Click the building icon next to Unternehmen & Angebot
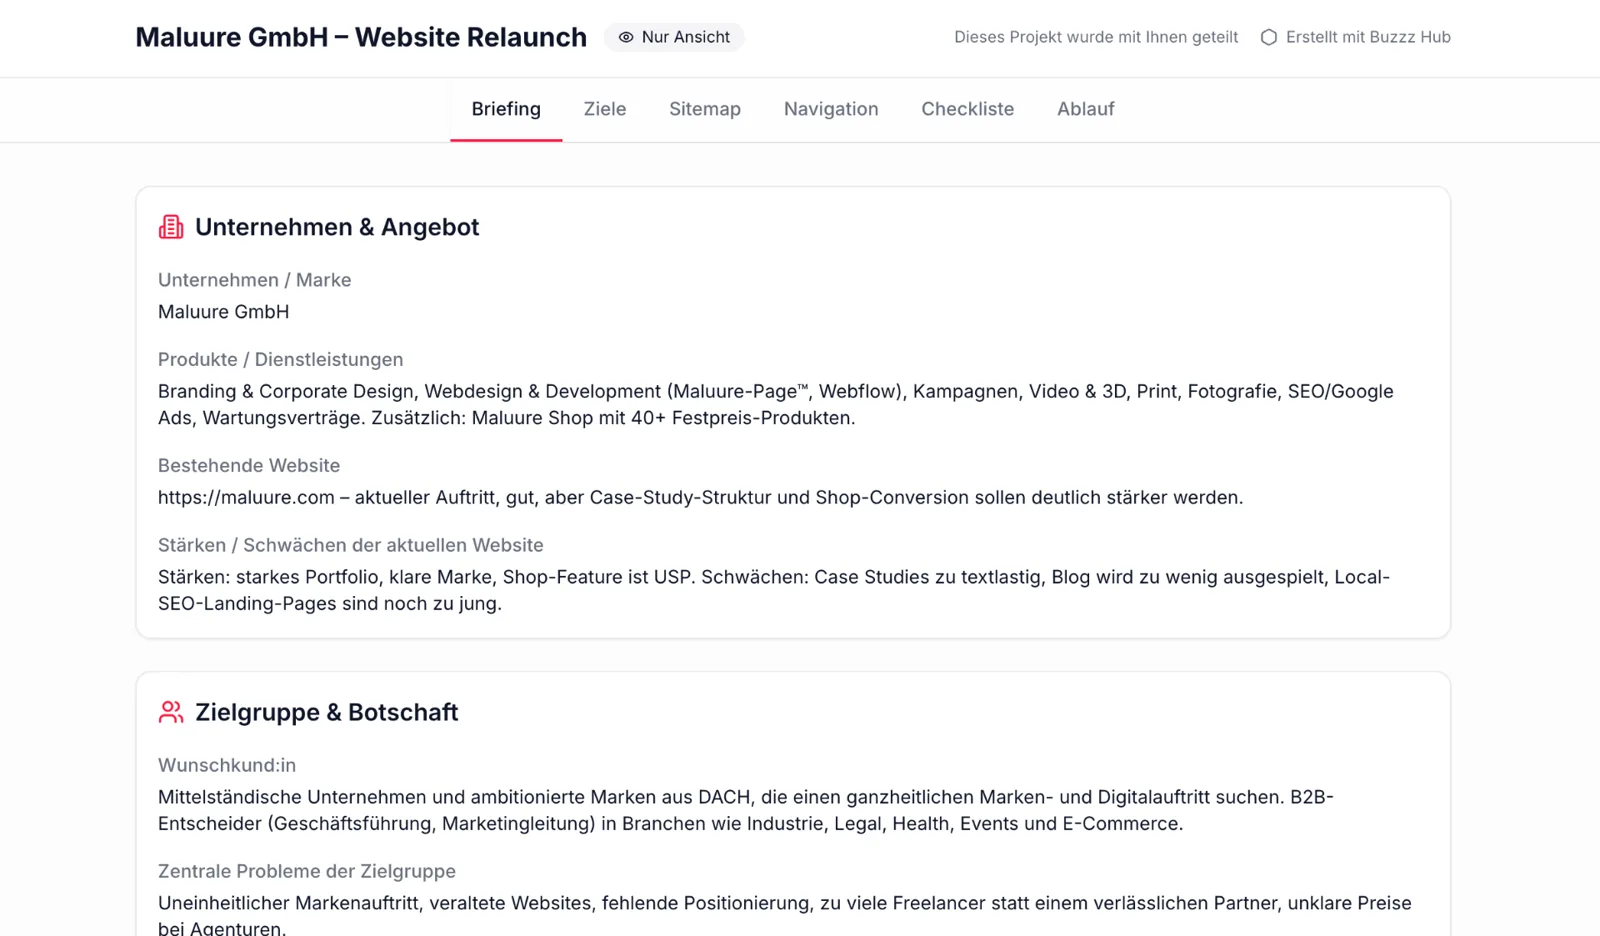Screen dimensions: 1600x936 pos(171,227)
